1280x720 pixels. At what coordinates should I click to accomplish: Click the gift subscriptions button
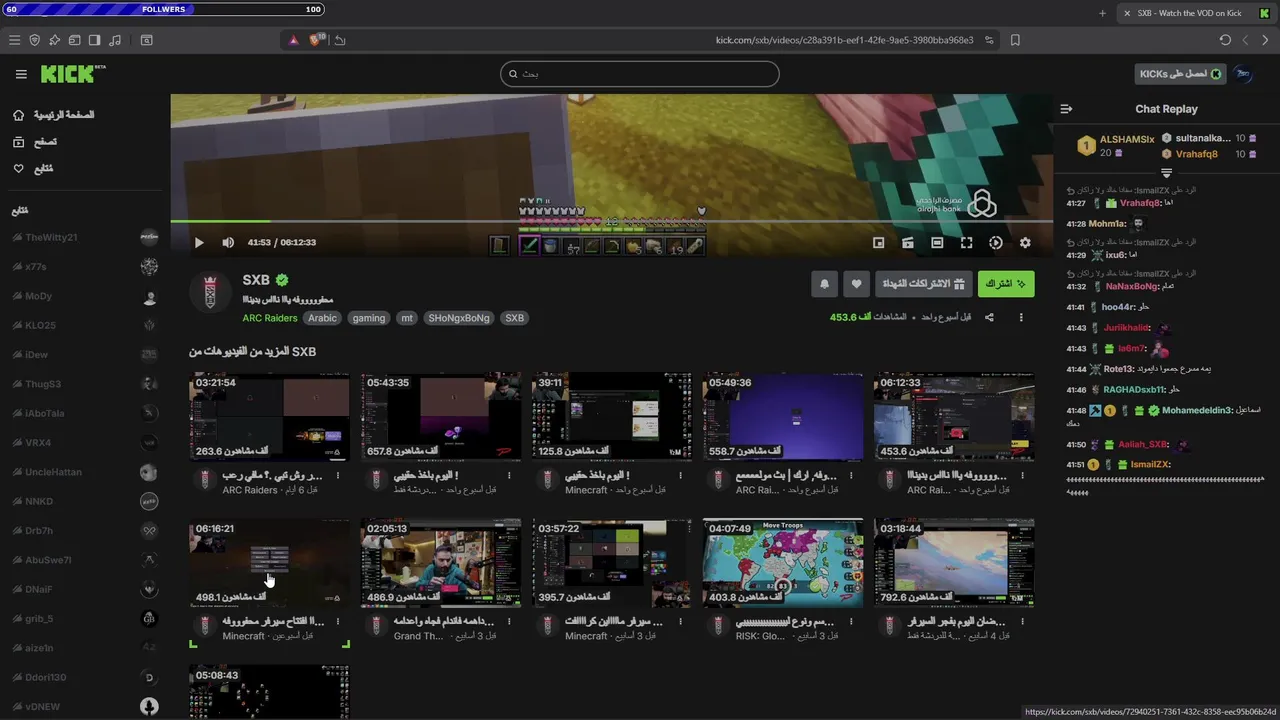[x=923, y=284]
